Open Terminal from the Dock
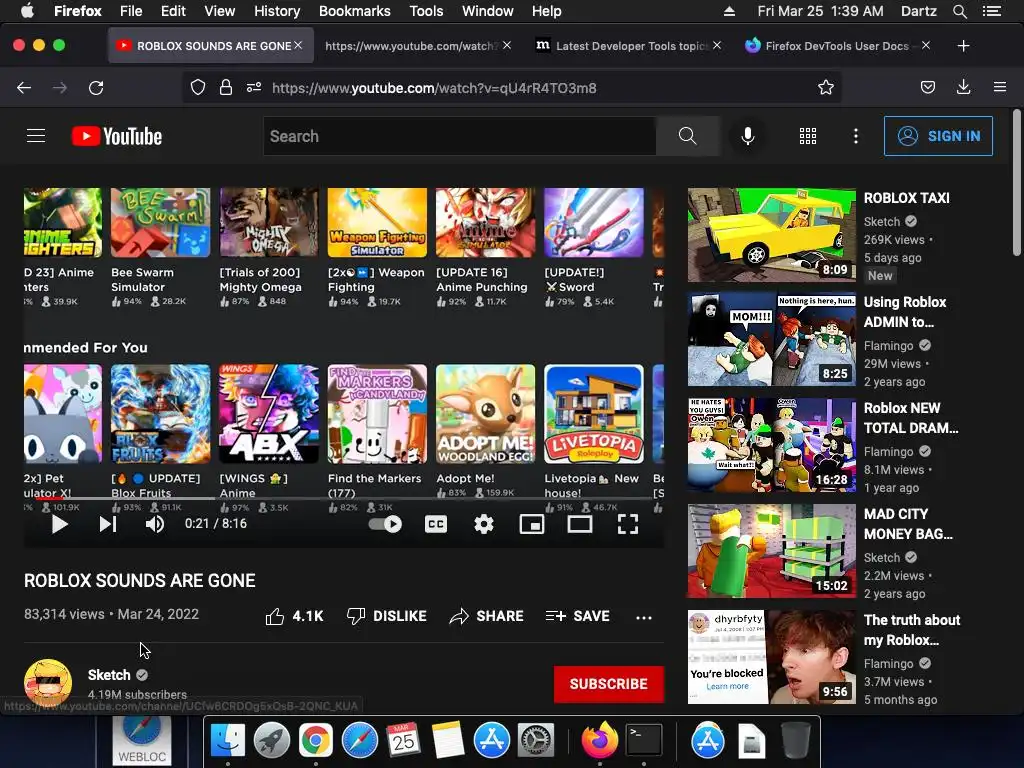This screenshot has height=768, width=1024. point(644,741)
